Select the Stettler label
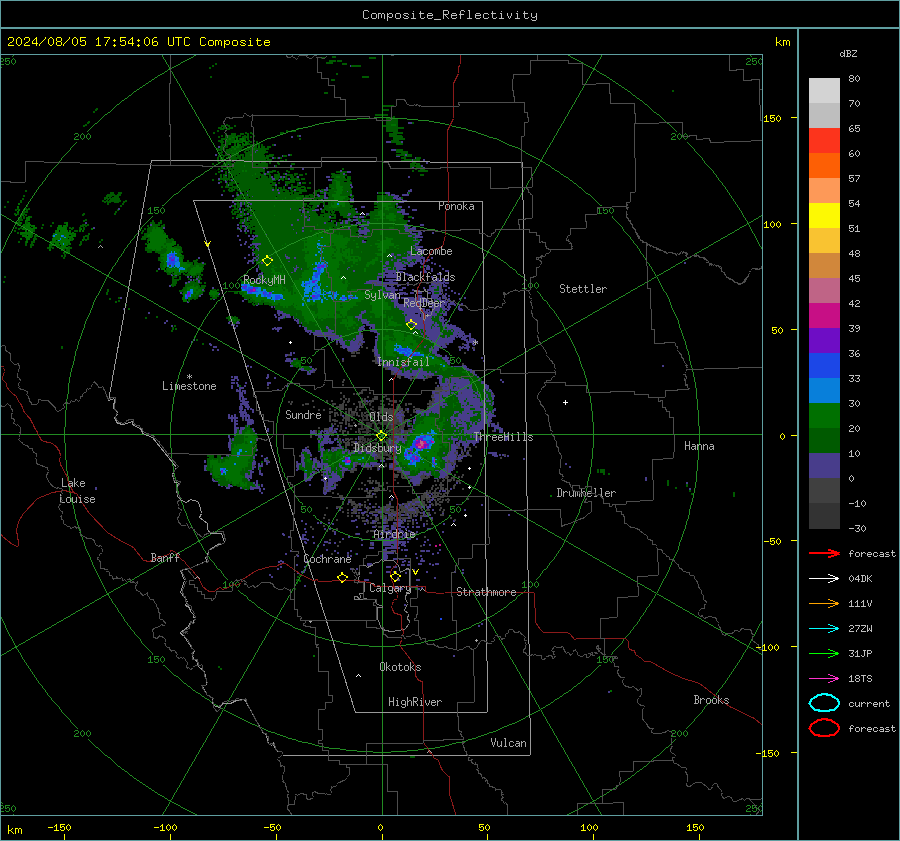900x841 pixels. pos(583,289)
